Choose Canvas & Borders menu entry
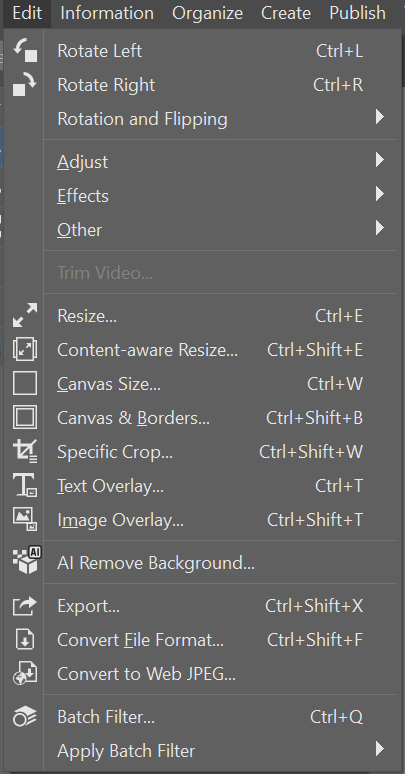405x774 pixels. coord(220,418)
